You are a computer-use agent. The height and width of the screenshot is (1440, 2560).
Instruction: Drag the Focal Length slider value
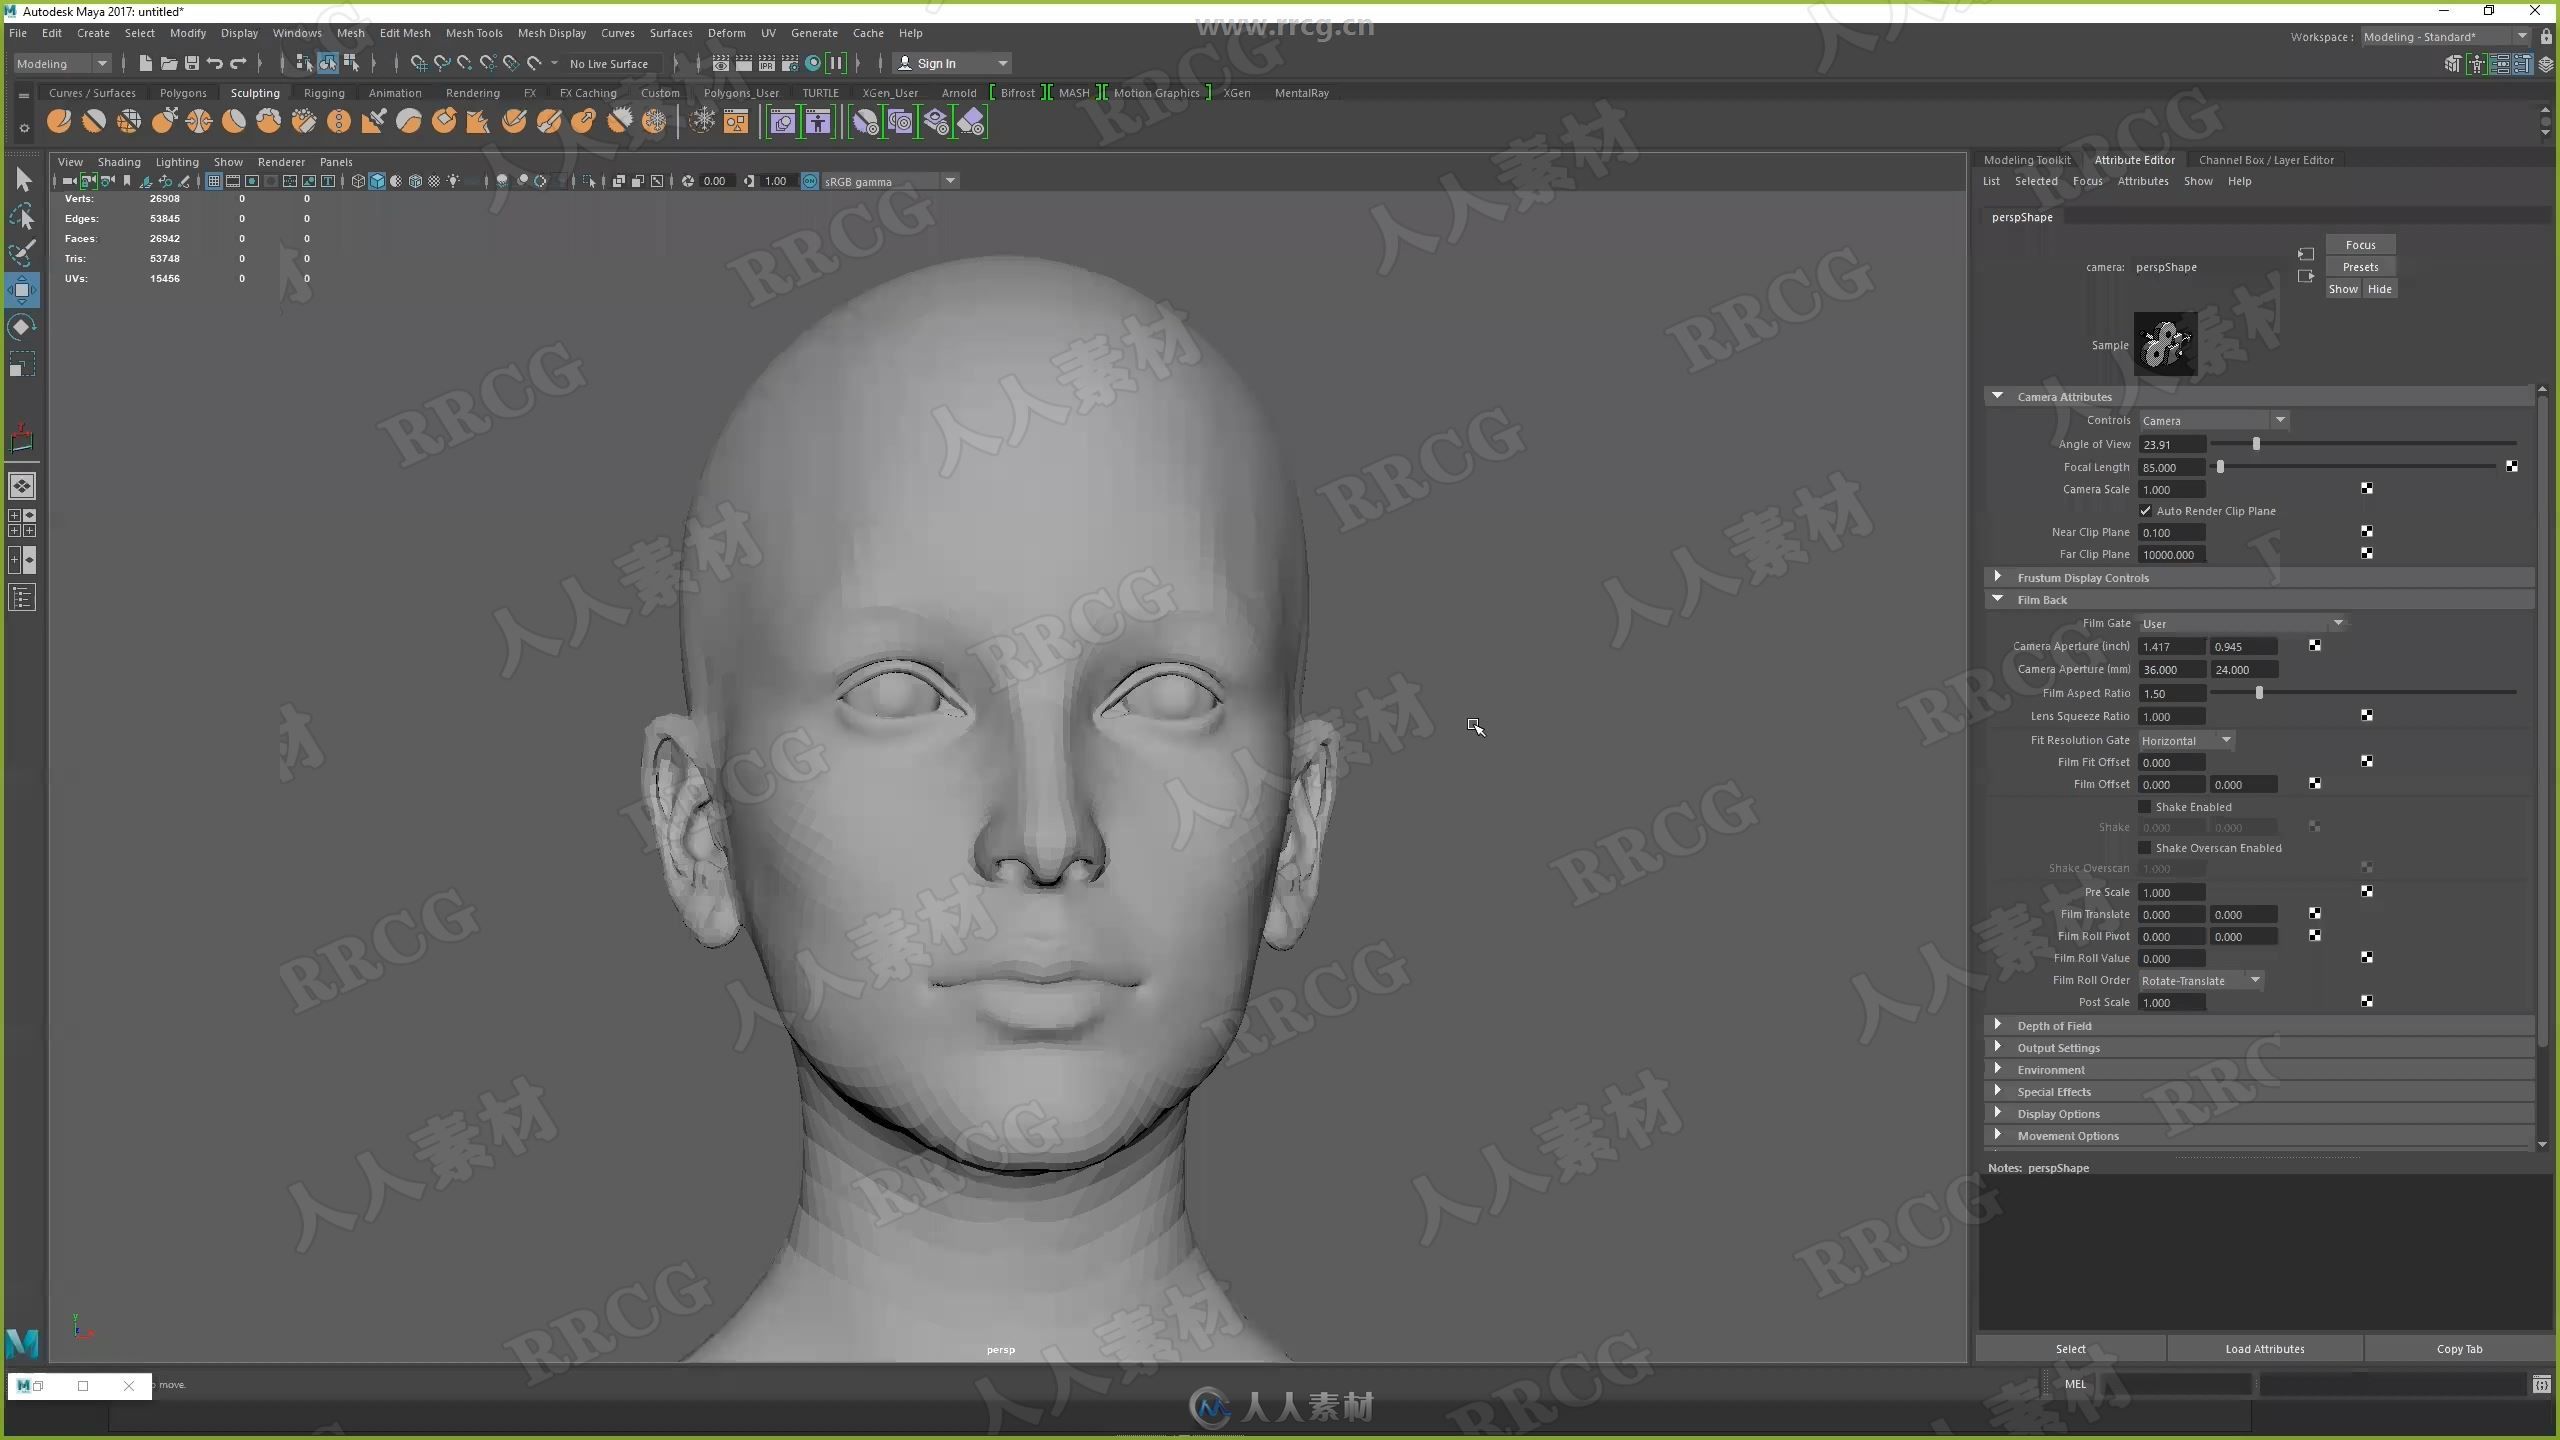click(2219, 464)
